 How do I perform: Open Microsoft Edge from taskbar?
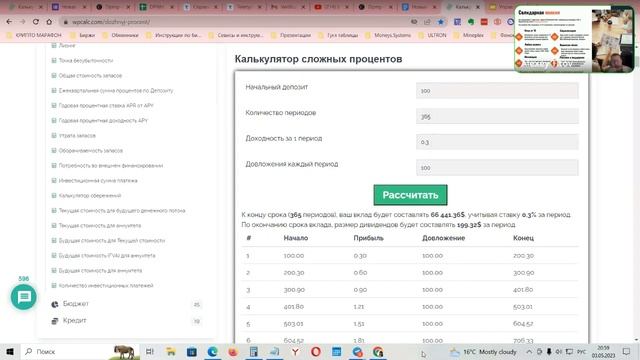click(x=212, y=351)
